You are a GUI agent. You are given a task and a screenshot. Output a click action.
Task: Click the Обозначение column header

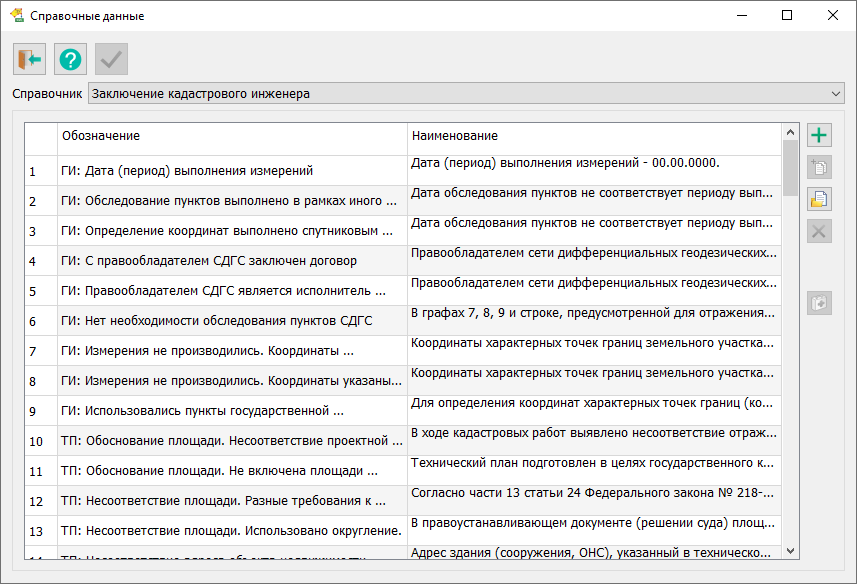point(231,136)
